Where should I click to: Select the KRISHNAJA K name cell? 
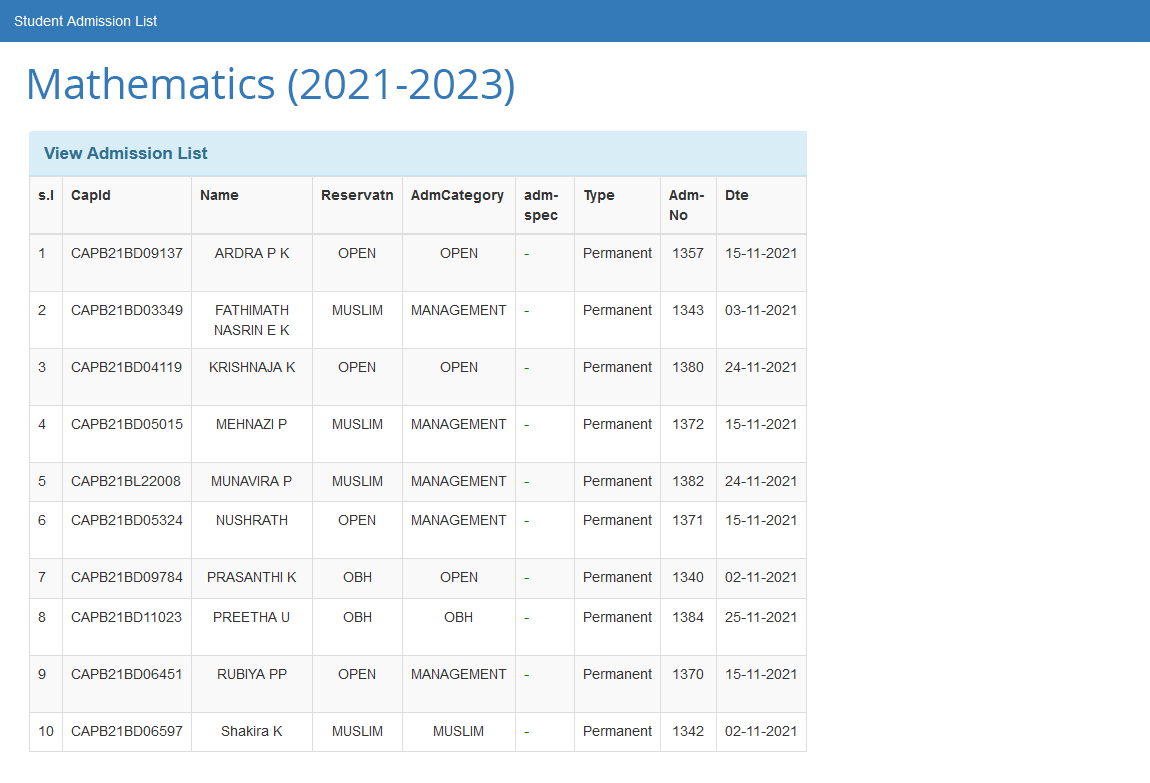point(252,367)
